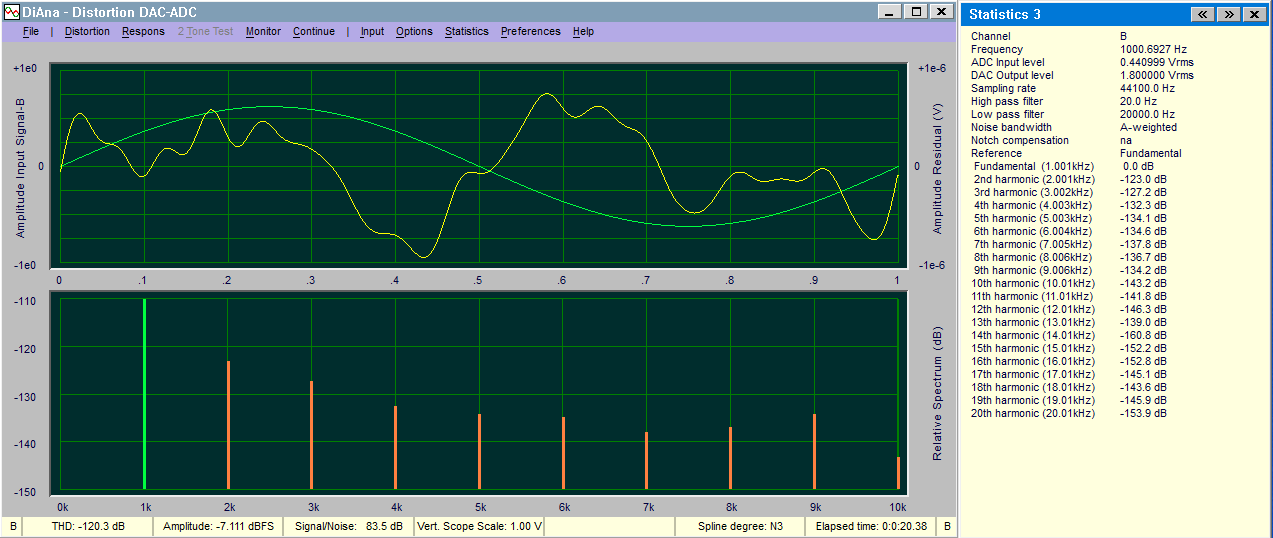
Task: Click the Signal/Noise: 83.5 dB status field
Action: click(348, 526)
